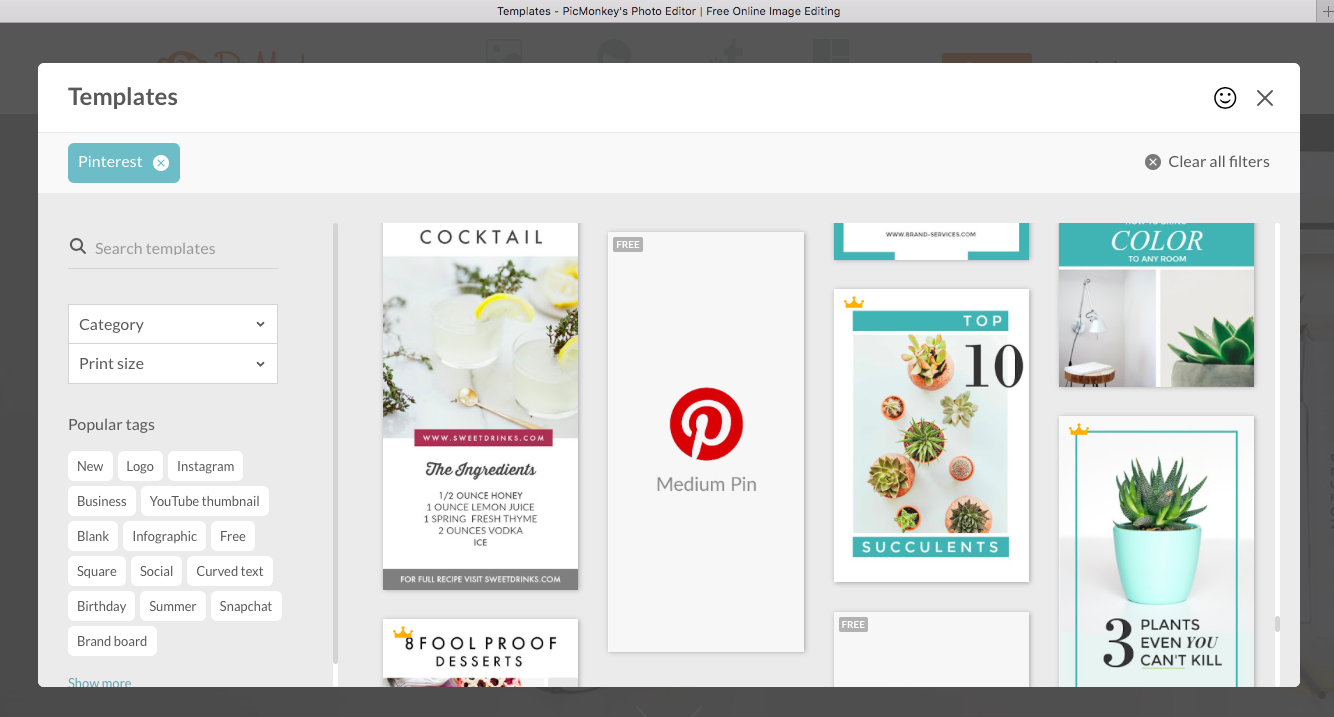Viewport: 1334px width, 717px height.
Task: Open the Top 10 Succulents template
Action: point(931,435)
